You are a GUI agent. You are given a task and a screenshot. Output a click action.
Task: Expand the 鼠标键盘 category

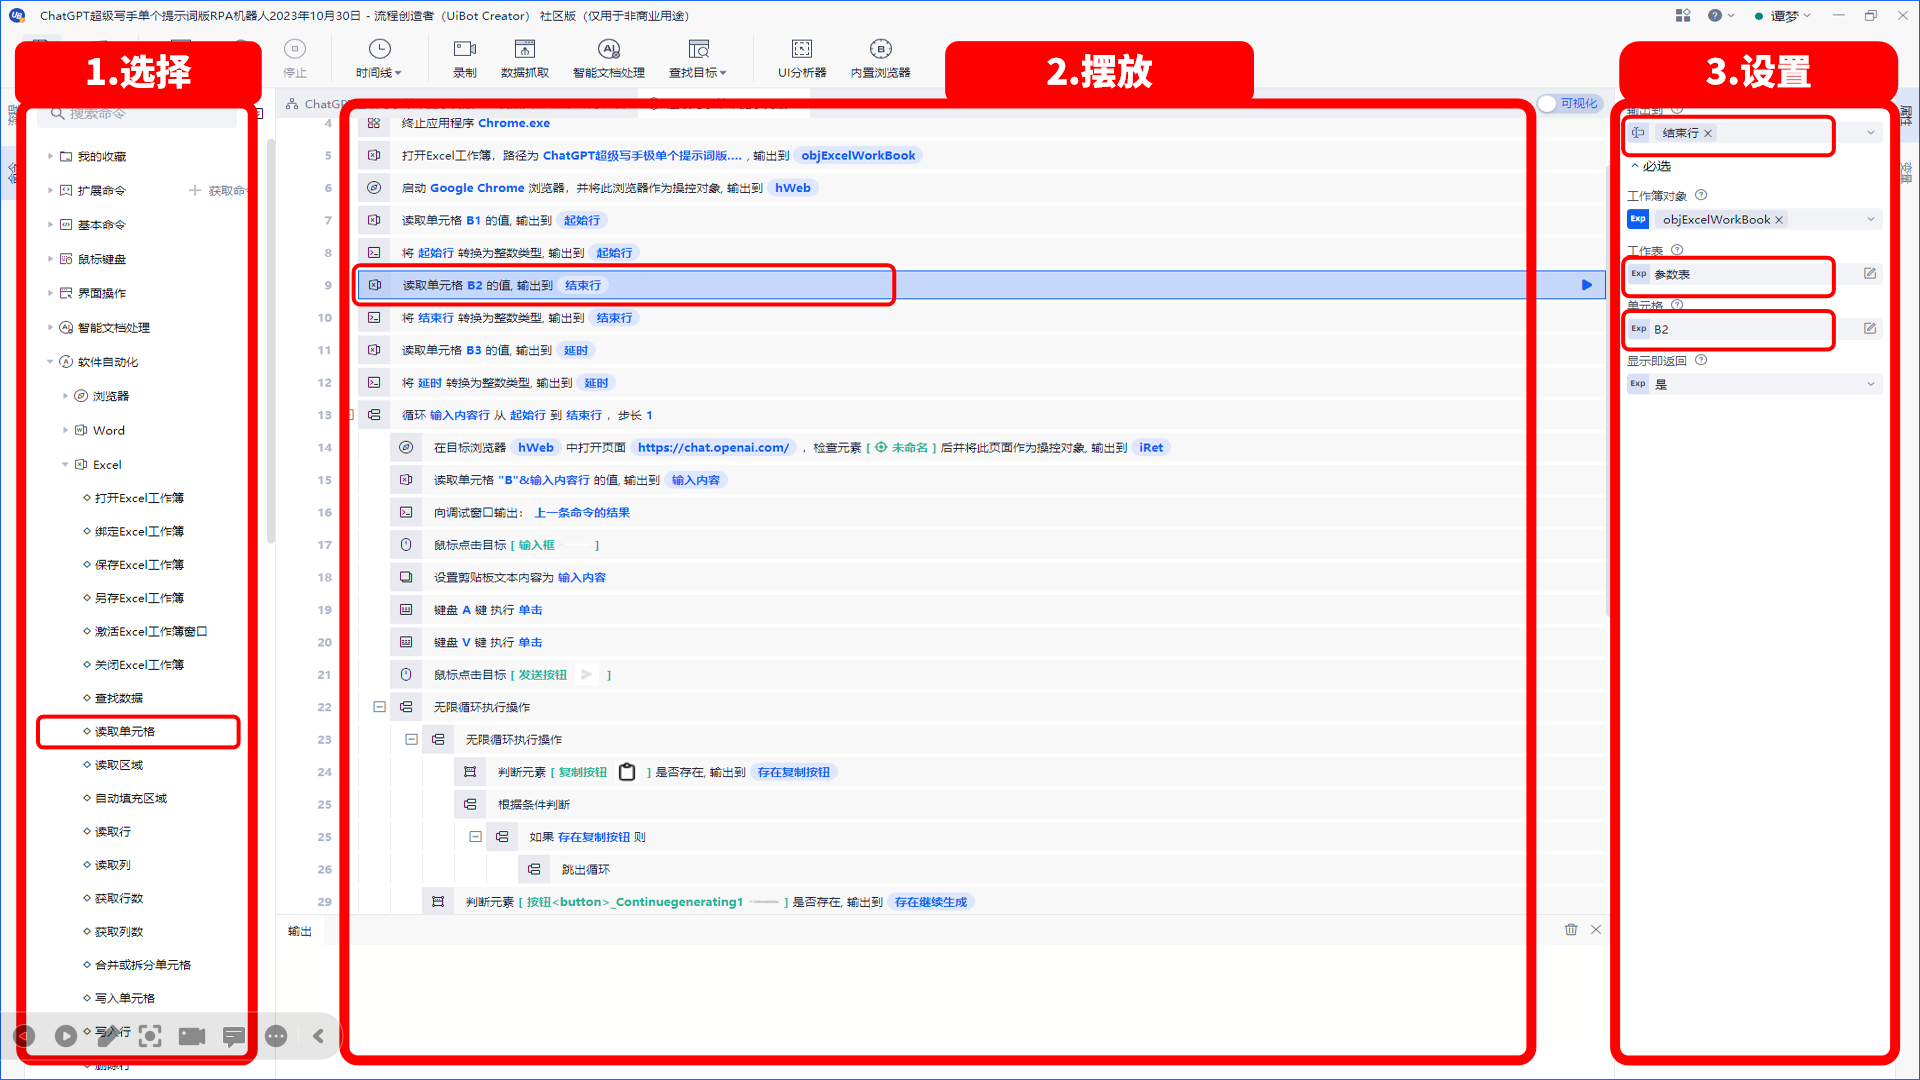click(x=50, y=259)
